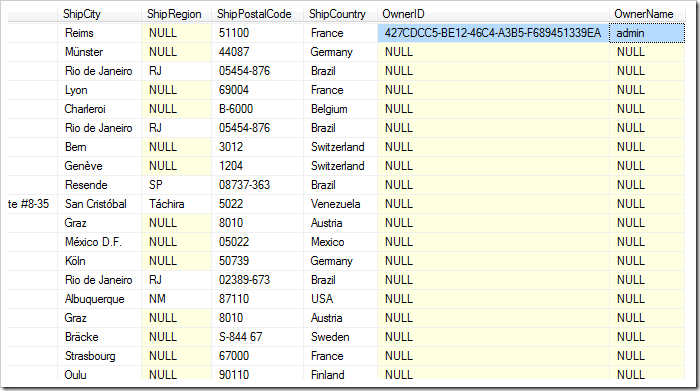Screen dimensions: 700x391
Task: Select the 'Münster' city cell
Action: click(x=99, y=52)
